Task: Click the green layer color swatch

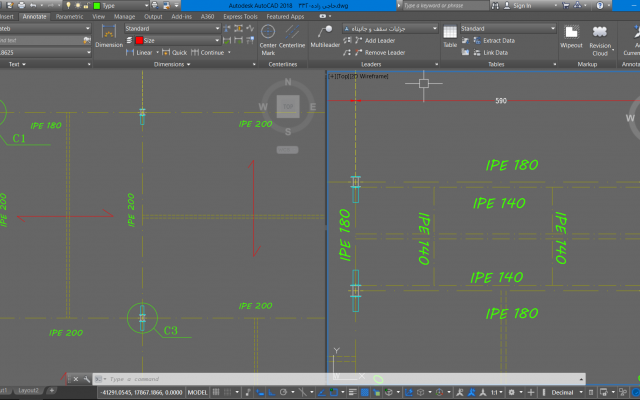Action: (97, 5)
